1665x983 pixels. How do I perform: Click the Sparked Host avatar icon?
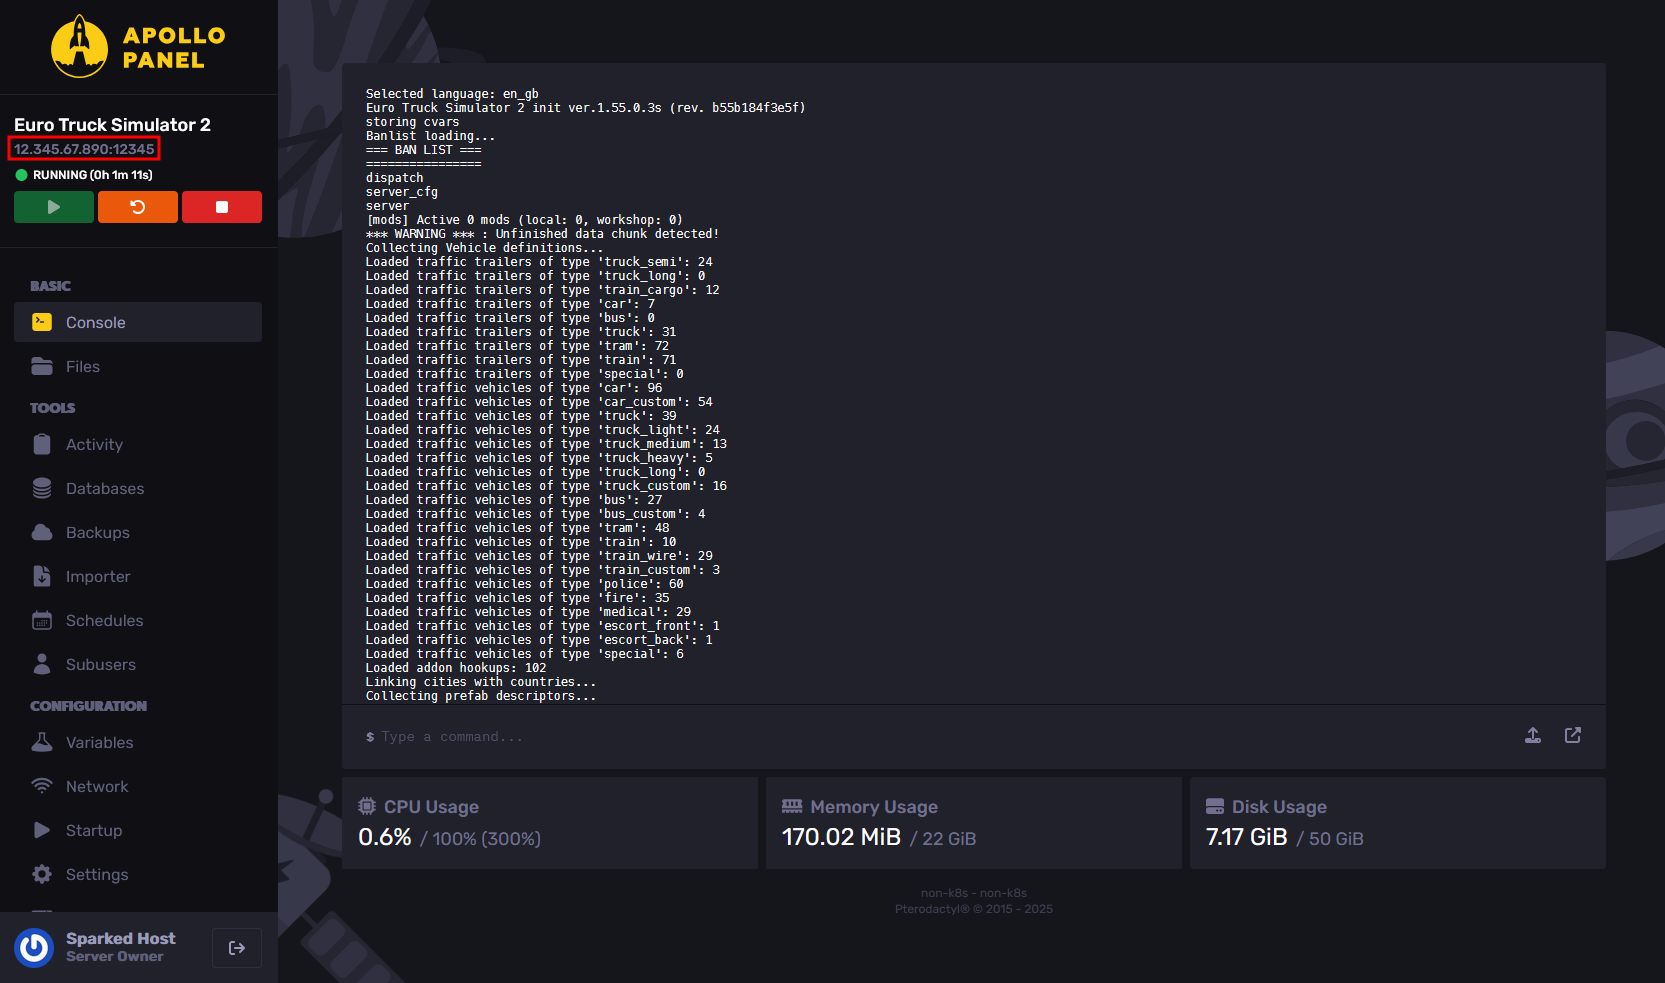34,947
